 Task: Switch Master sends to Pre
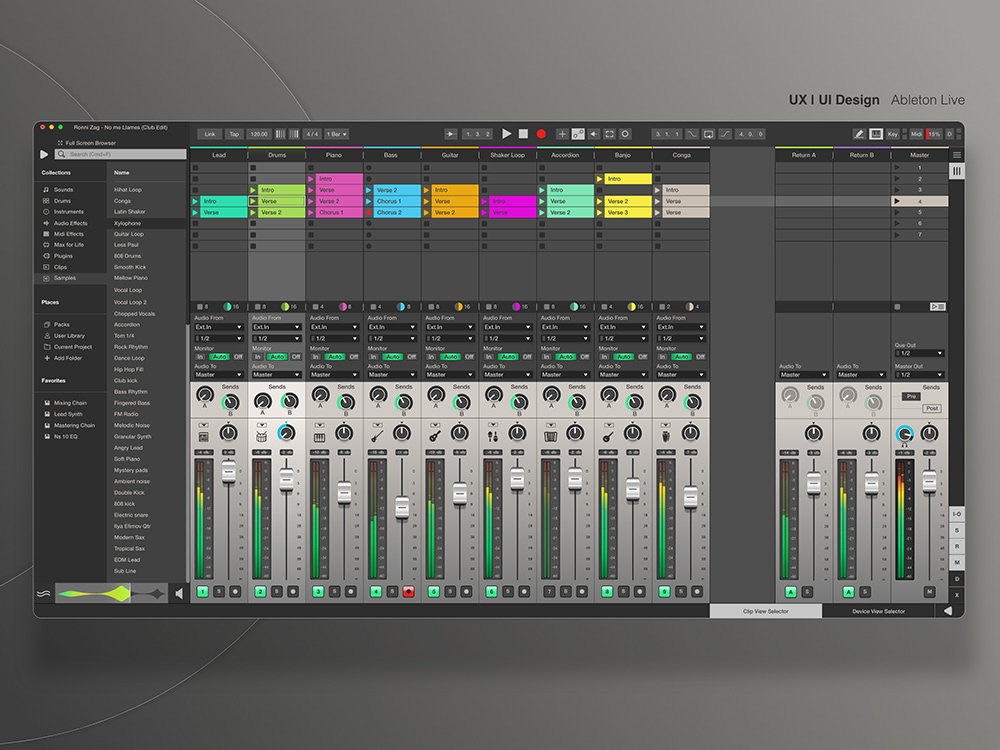[912, 397]
